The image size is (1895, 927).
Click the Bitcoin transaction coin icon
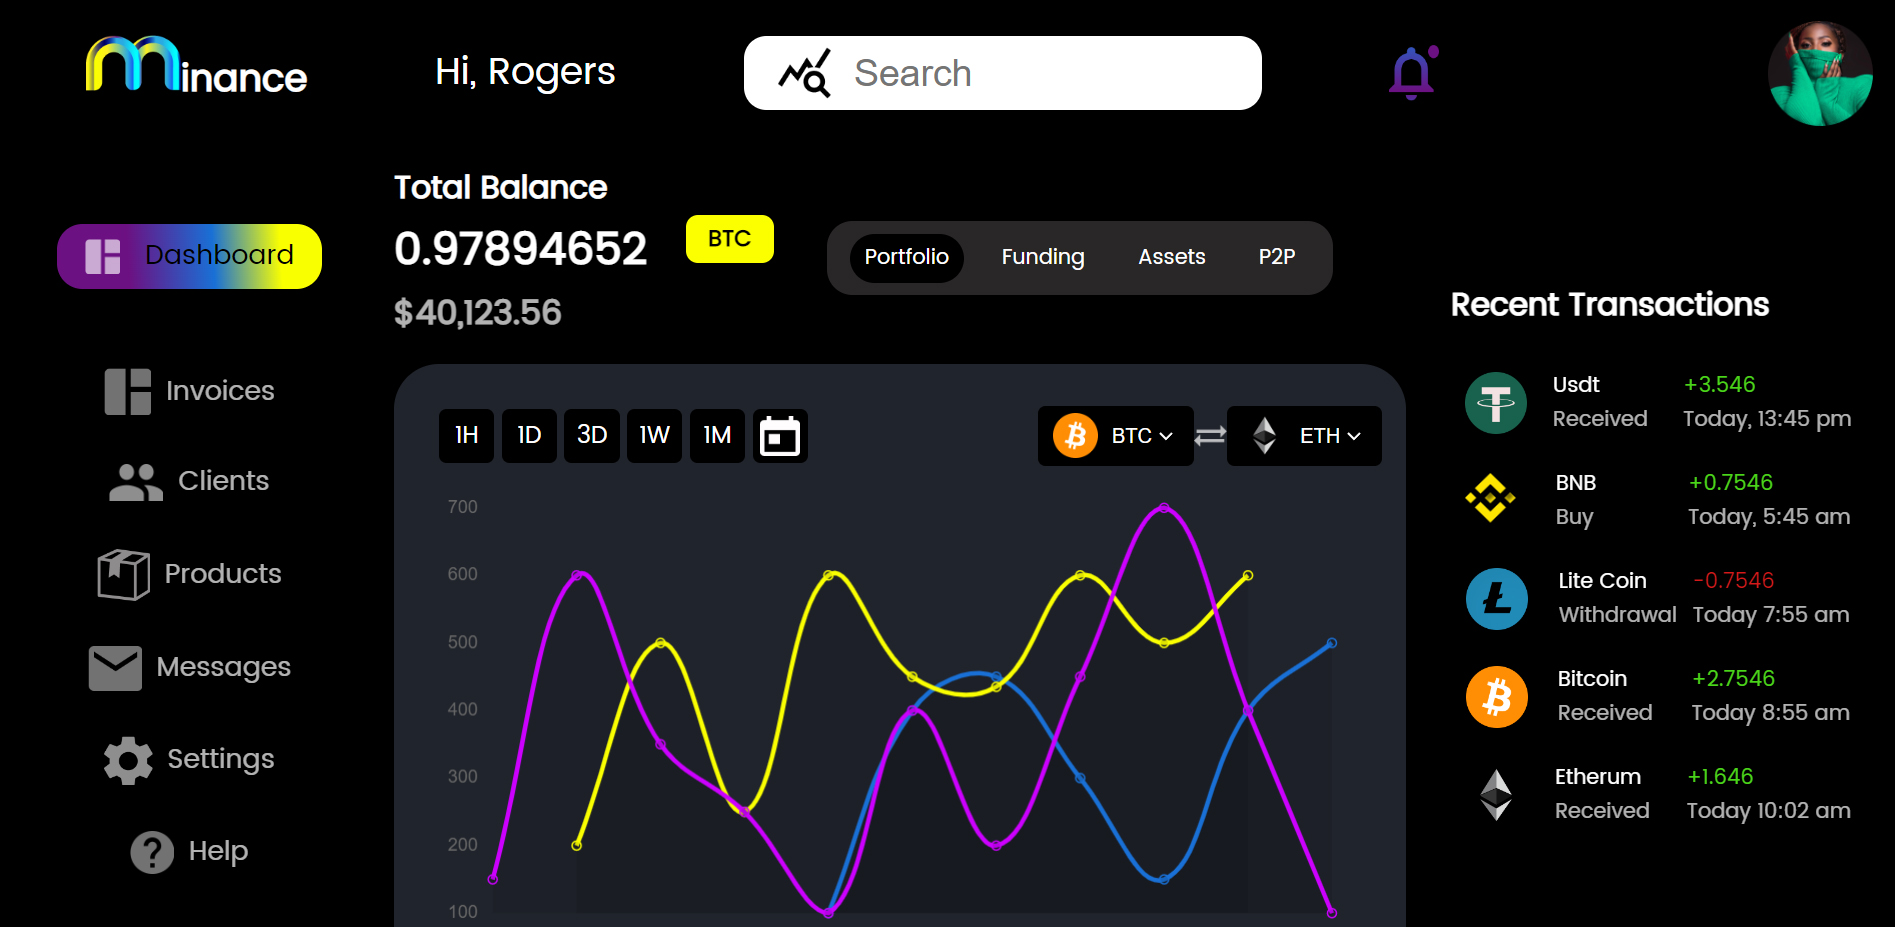pyautogui.click(x=1497, y=697)
